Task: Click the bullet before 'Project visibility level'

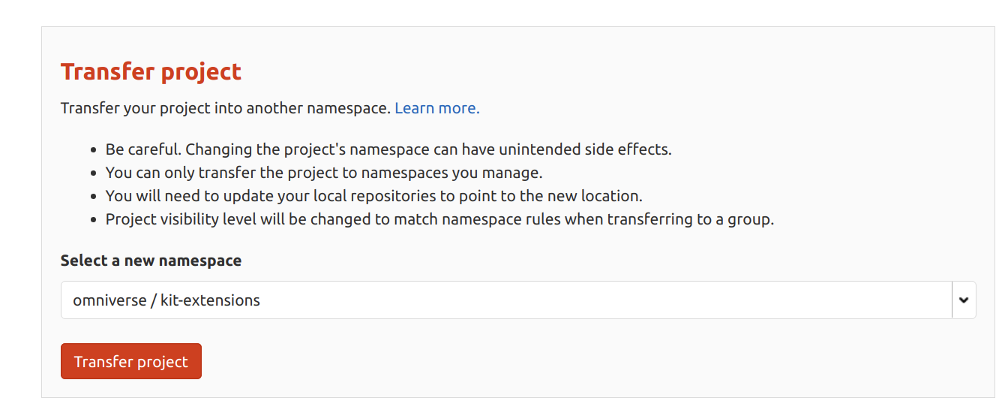Action: point(93,219)
